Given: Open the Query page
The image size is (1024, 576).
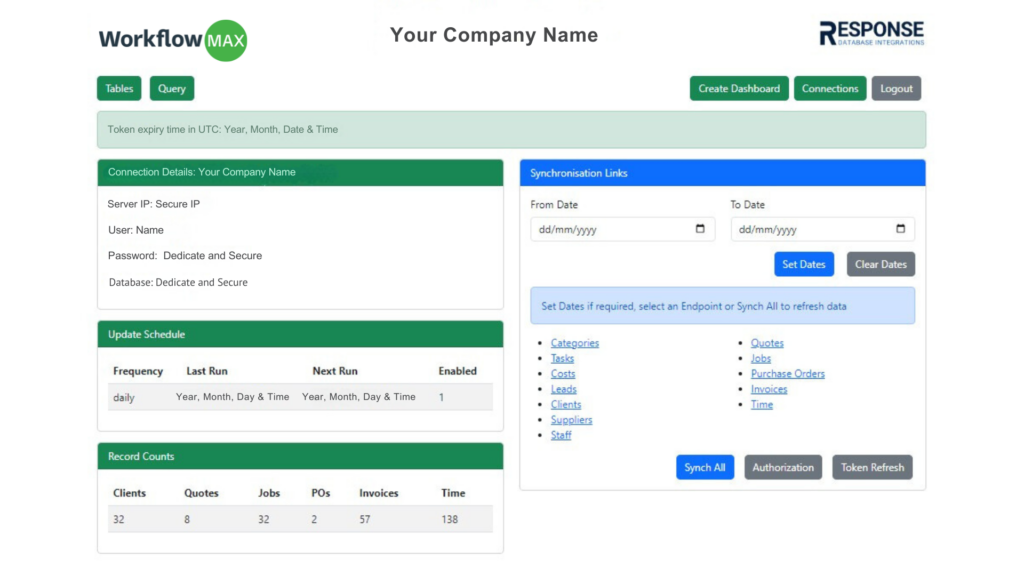Looking at the screenshot, I should click(172, 89).
